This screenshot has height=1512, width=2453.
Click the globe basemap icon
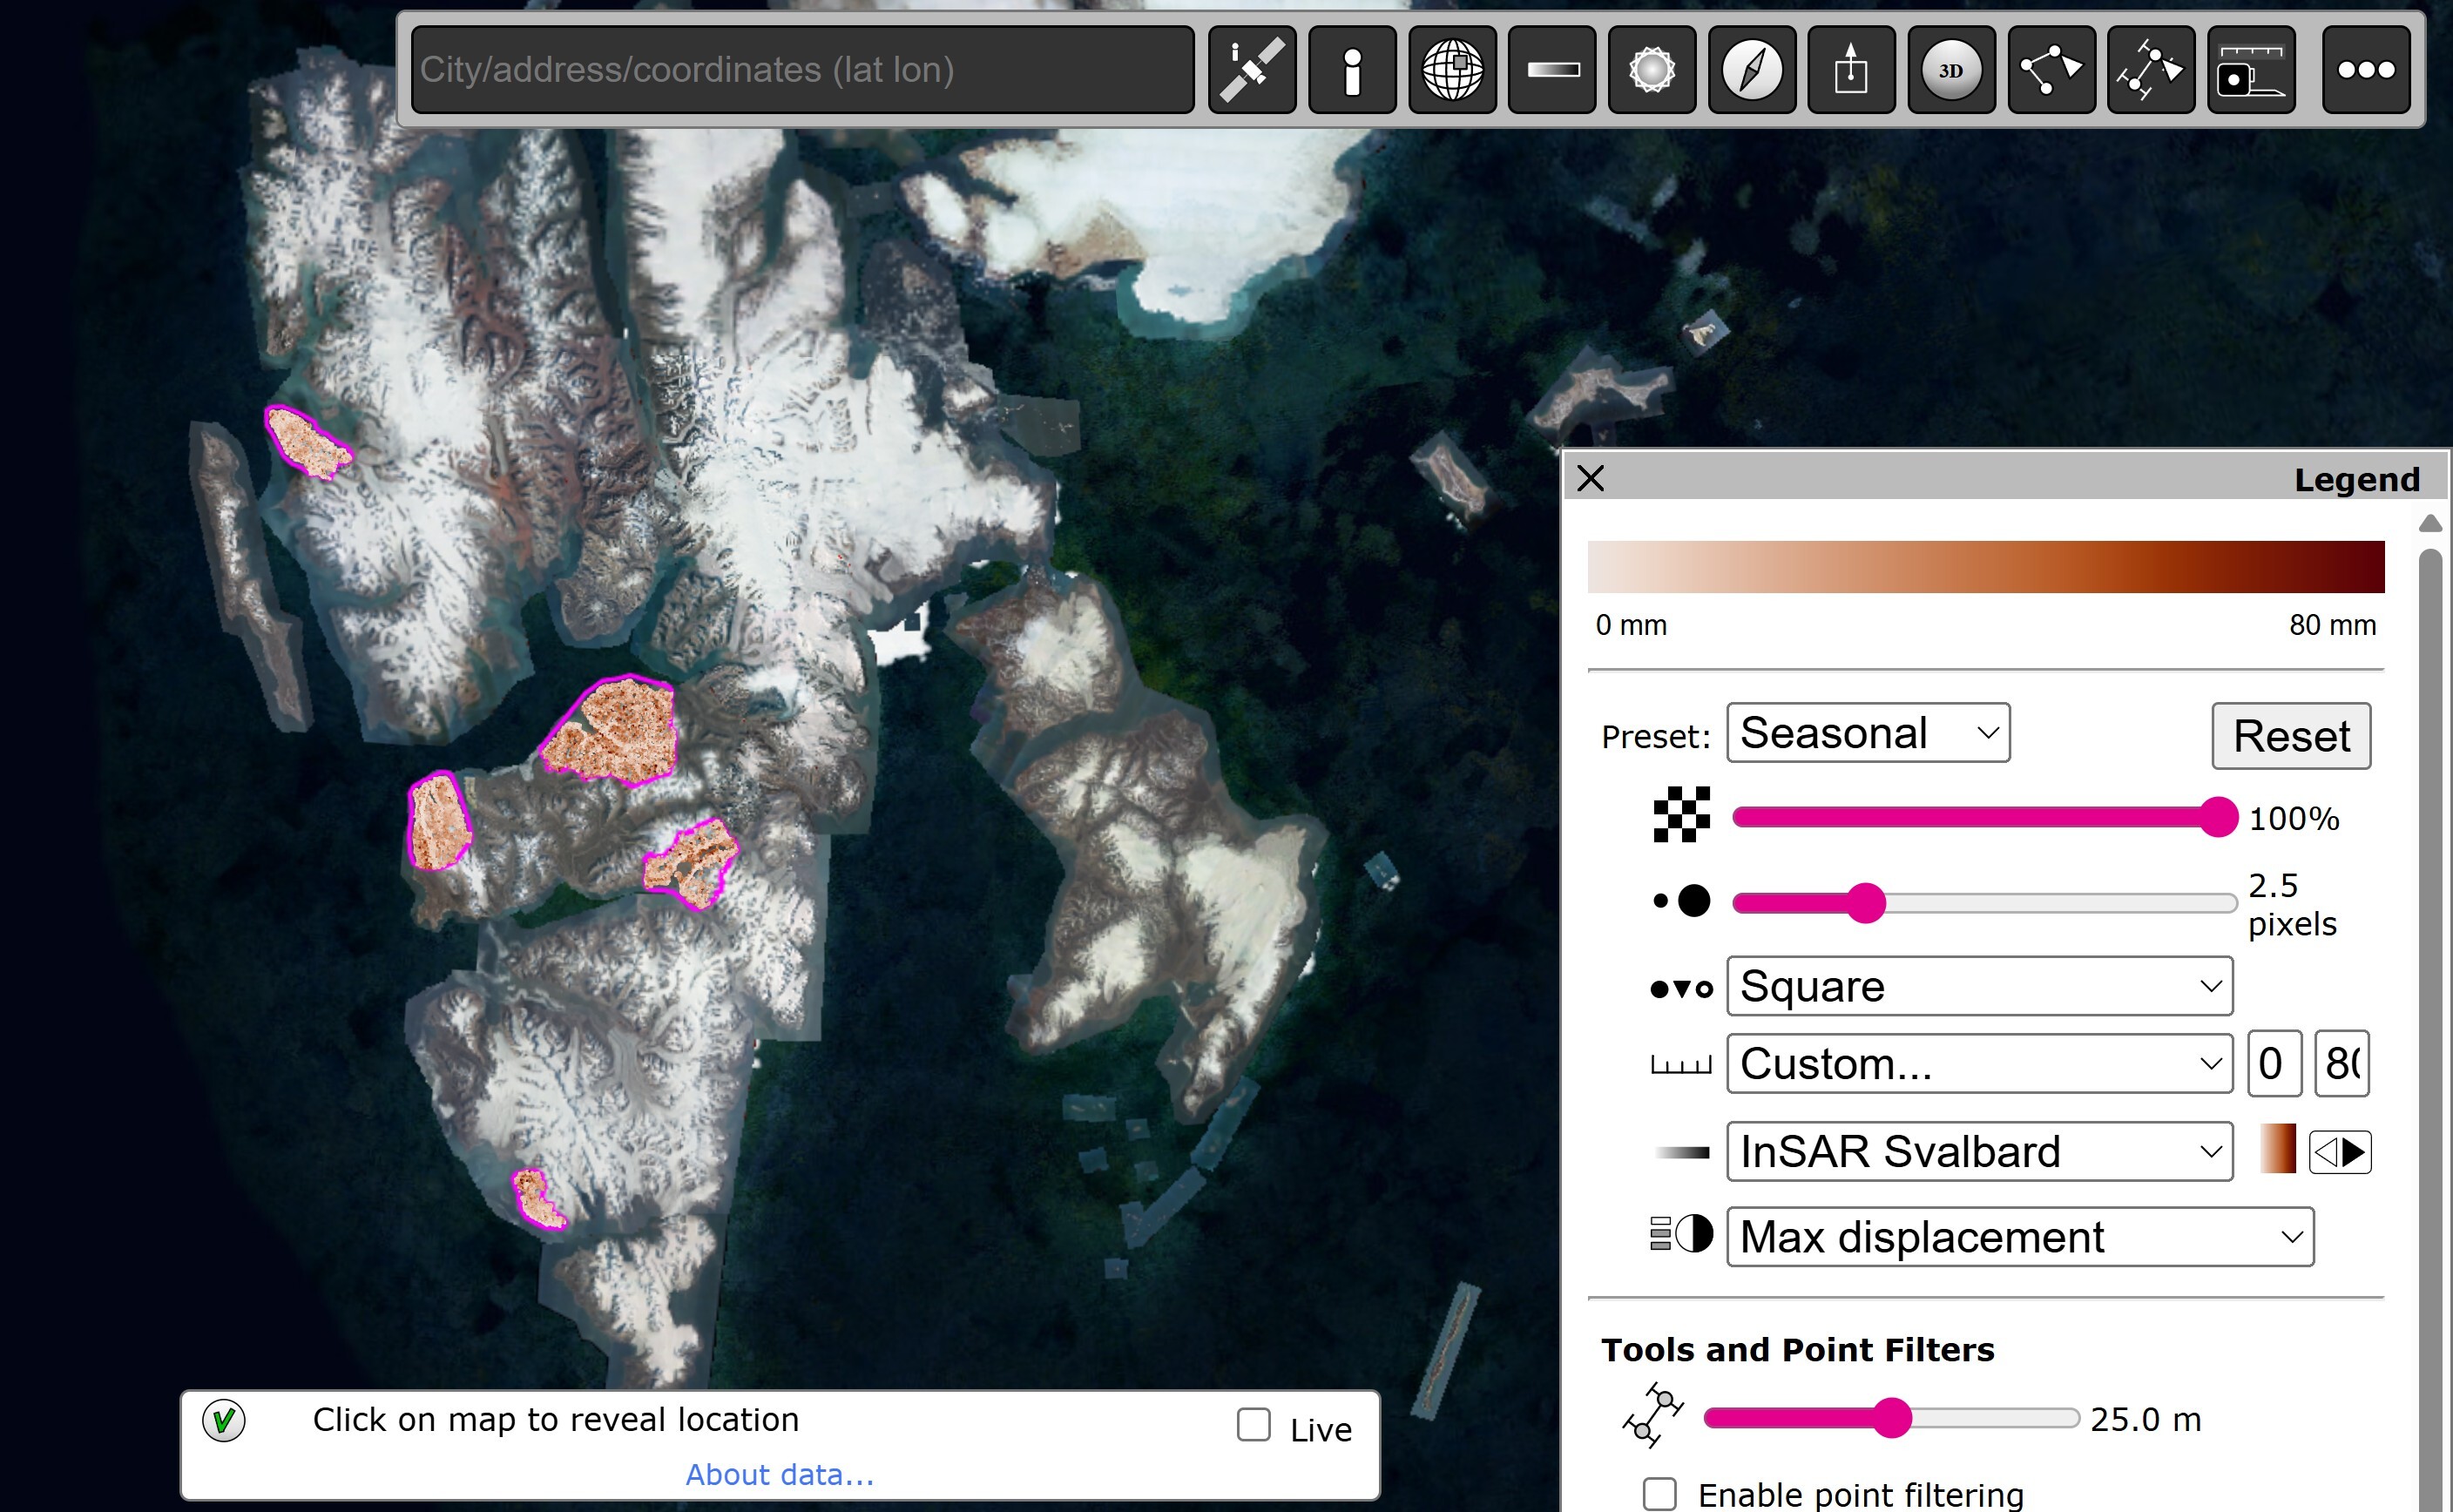pyautogui.click(x=1452, y=70)
